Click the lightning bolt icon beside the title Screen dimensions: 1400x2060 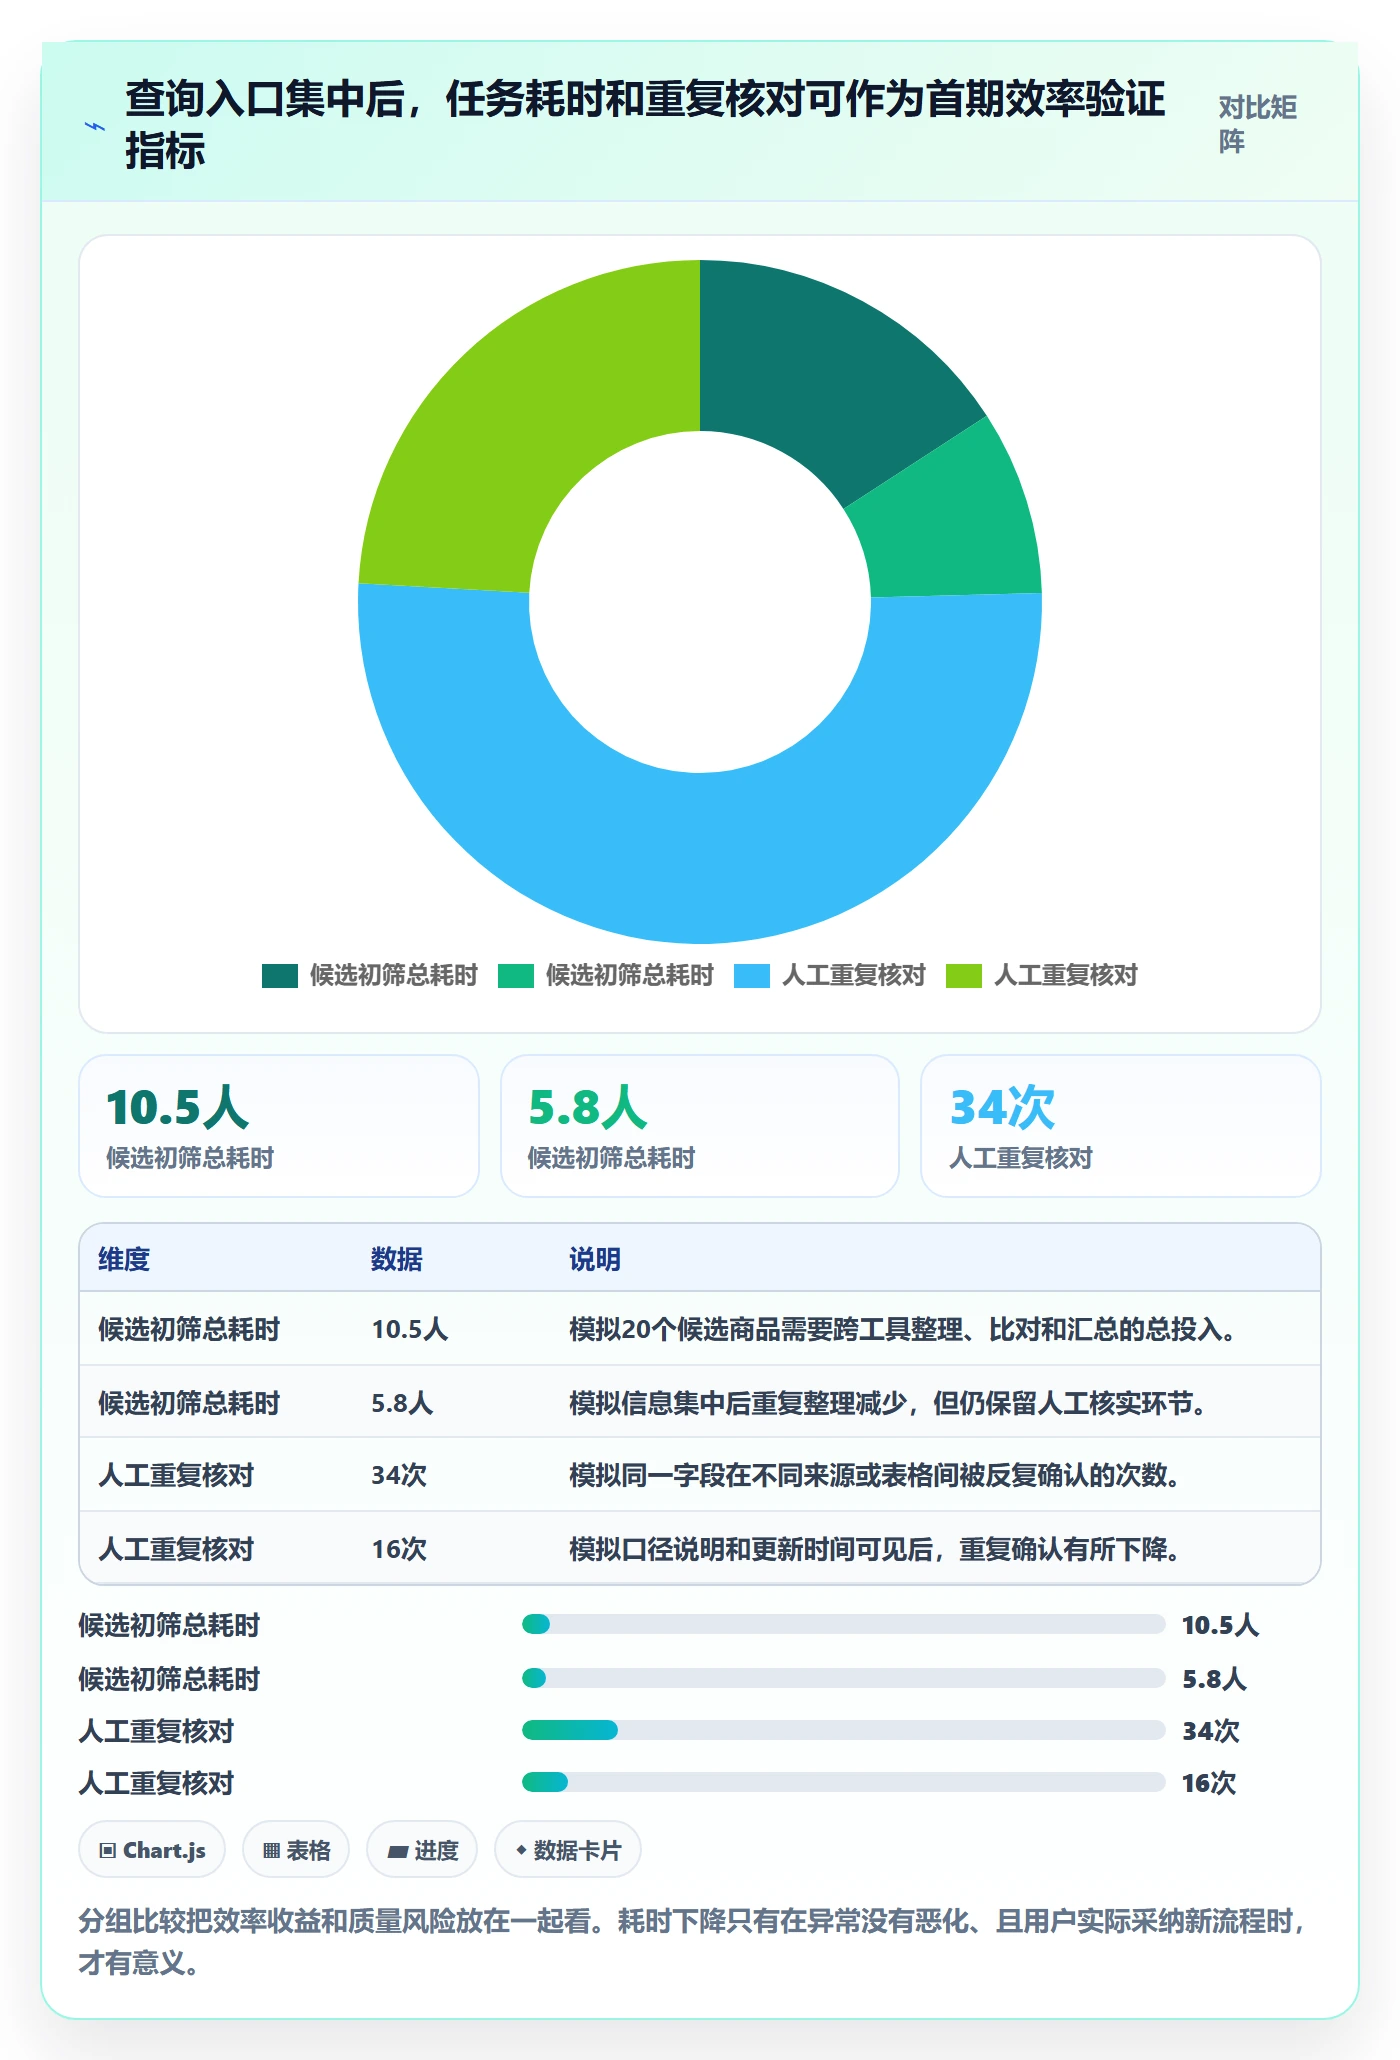95,126
